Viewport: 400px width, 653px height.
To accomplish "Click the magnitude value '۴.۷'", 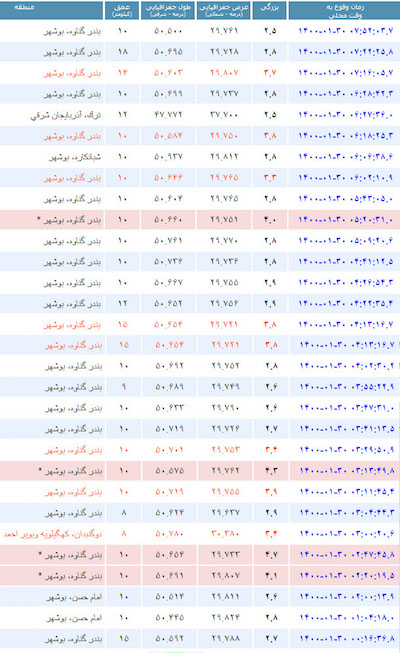I will (271, 555).
